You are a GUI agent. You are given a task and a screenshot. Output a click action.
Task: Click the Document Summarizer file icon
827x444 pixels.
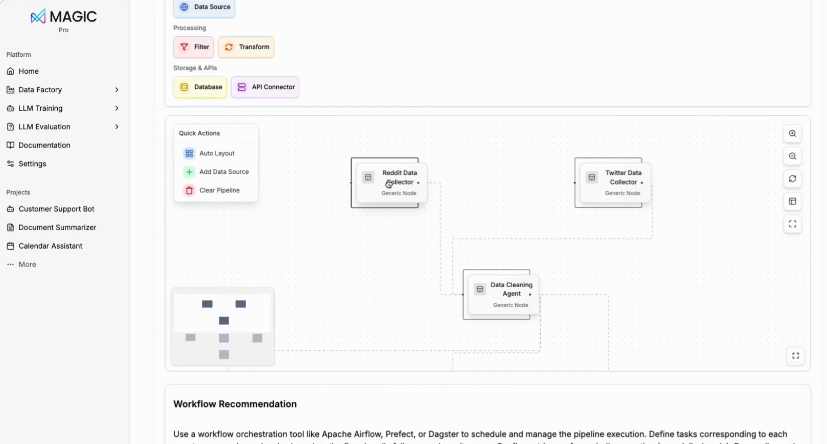(x=11, y=227)
